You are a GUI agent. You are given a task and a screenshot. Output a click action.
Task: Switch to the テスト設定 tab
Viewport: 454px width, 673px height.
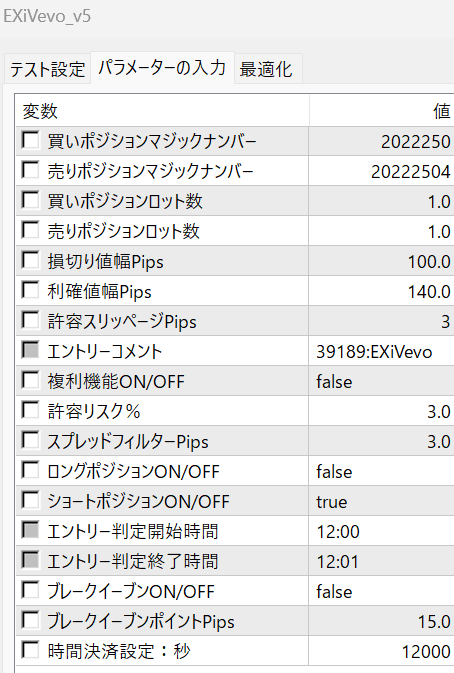(x=47, y=68)
